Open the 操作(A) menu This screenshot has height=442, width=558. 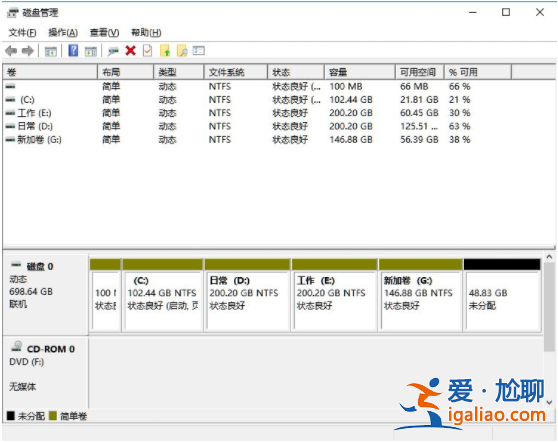pos(63,33)
